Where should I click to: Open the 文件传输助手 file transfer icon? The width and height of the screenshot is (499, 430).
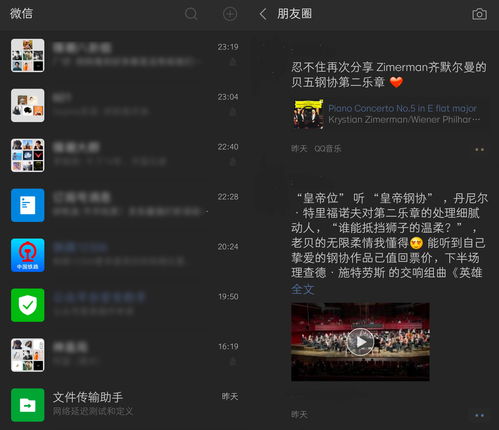pos(28,405)
